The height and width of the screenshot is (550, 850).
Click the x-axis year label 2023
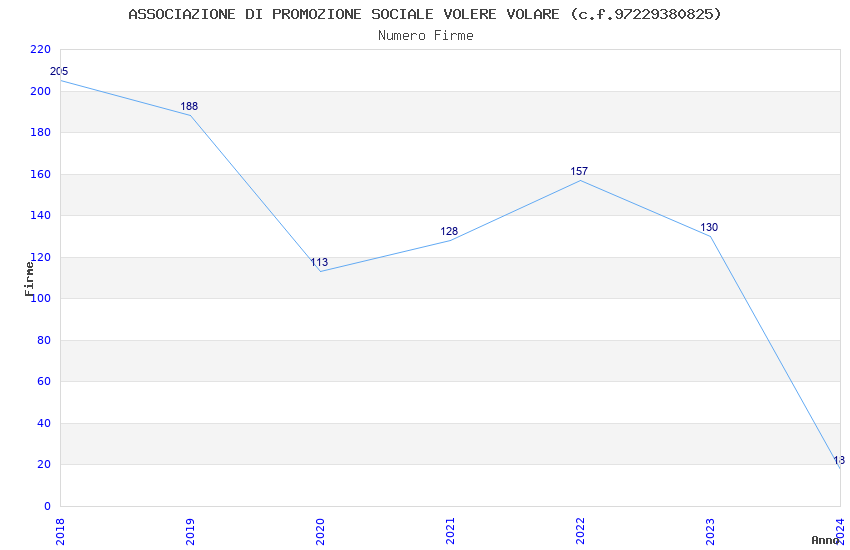click(x=711, y=532)
